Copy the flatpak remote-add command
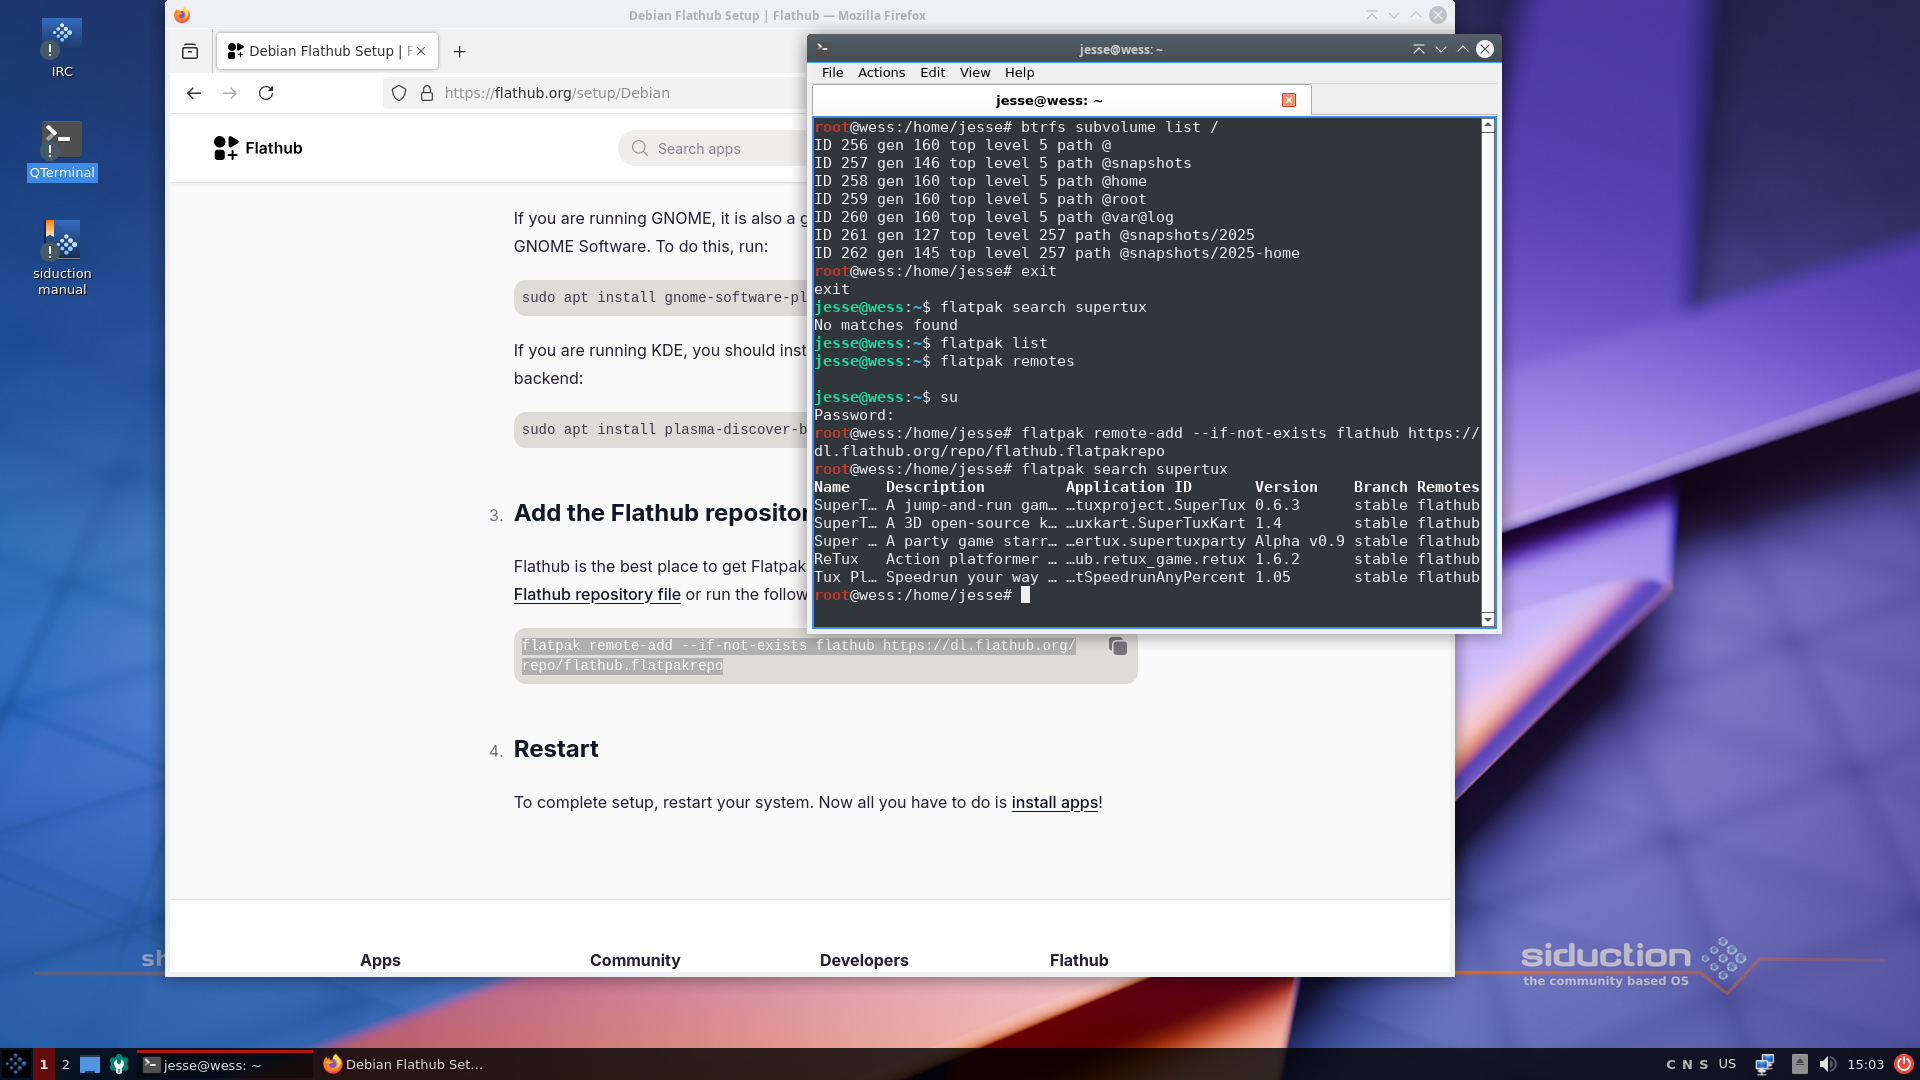Viewport: 1920px width, 1080px height. coord(1118,647)
